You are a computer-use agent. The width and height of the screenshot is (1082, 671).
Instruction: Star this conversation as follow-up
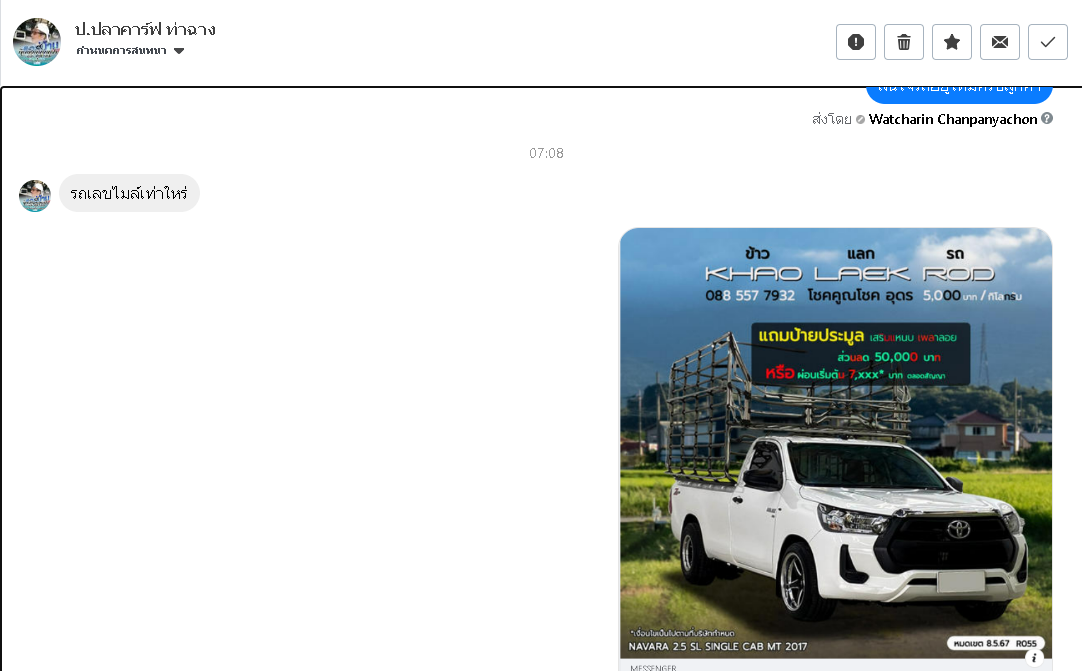pos(952,42)
